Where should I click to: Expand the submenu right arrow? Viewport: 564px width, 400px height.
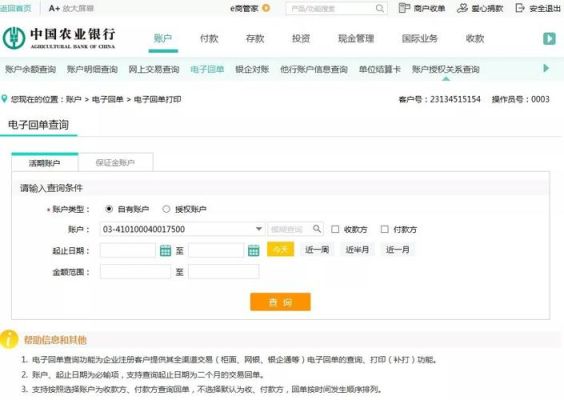pos(546,68)
